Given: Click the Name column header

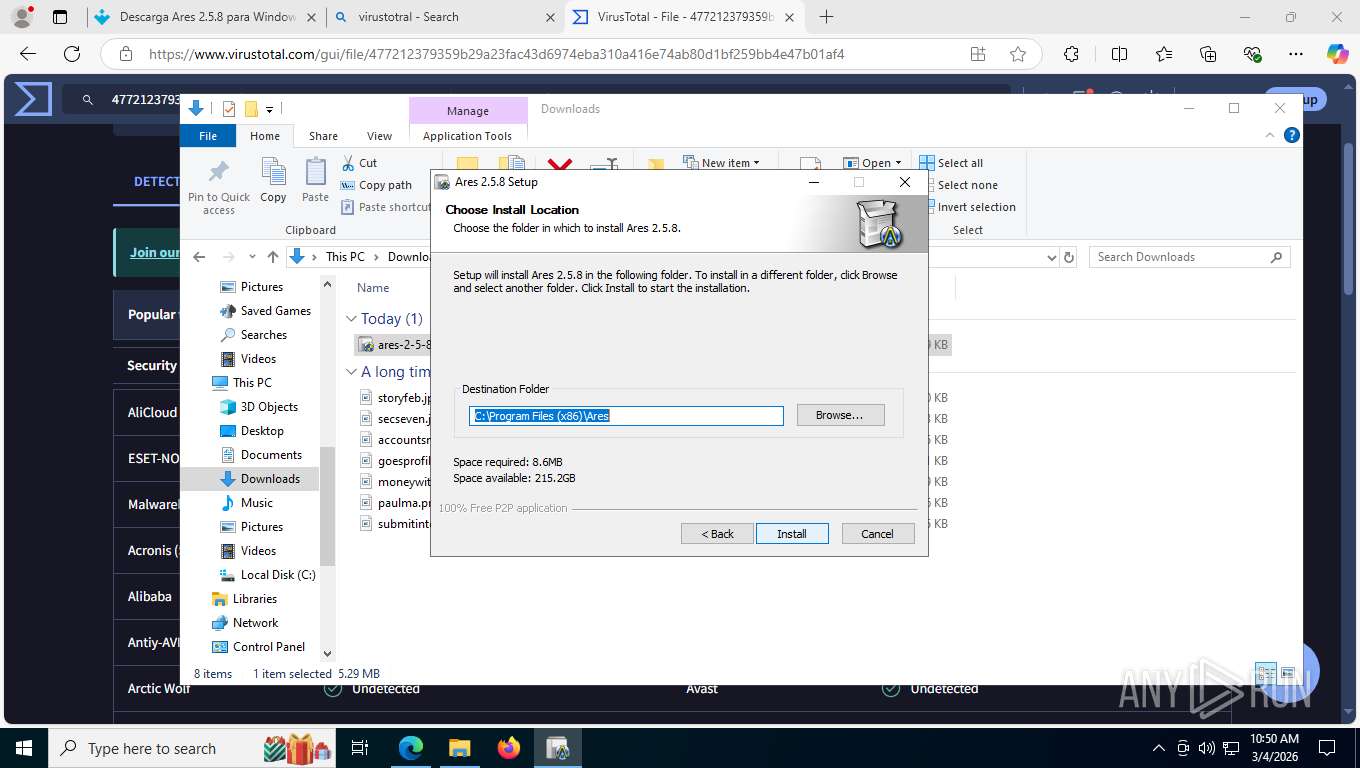Looking at the screenshot, I should pos(373,288).
